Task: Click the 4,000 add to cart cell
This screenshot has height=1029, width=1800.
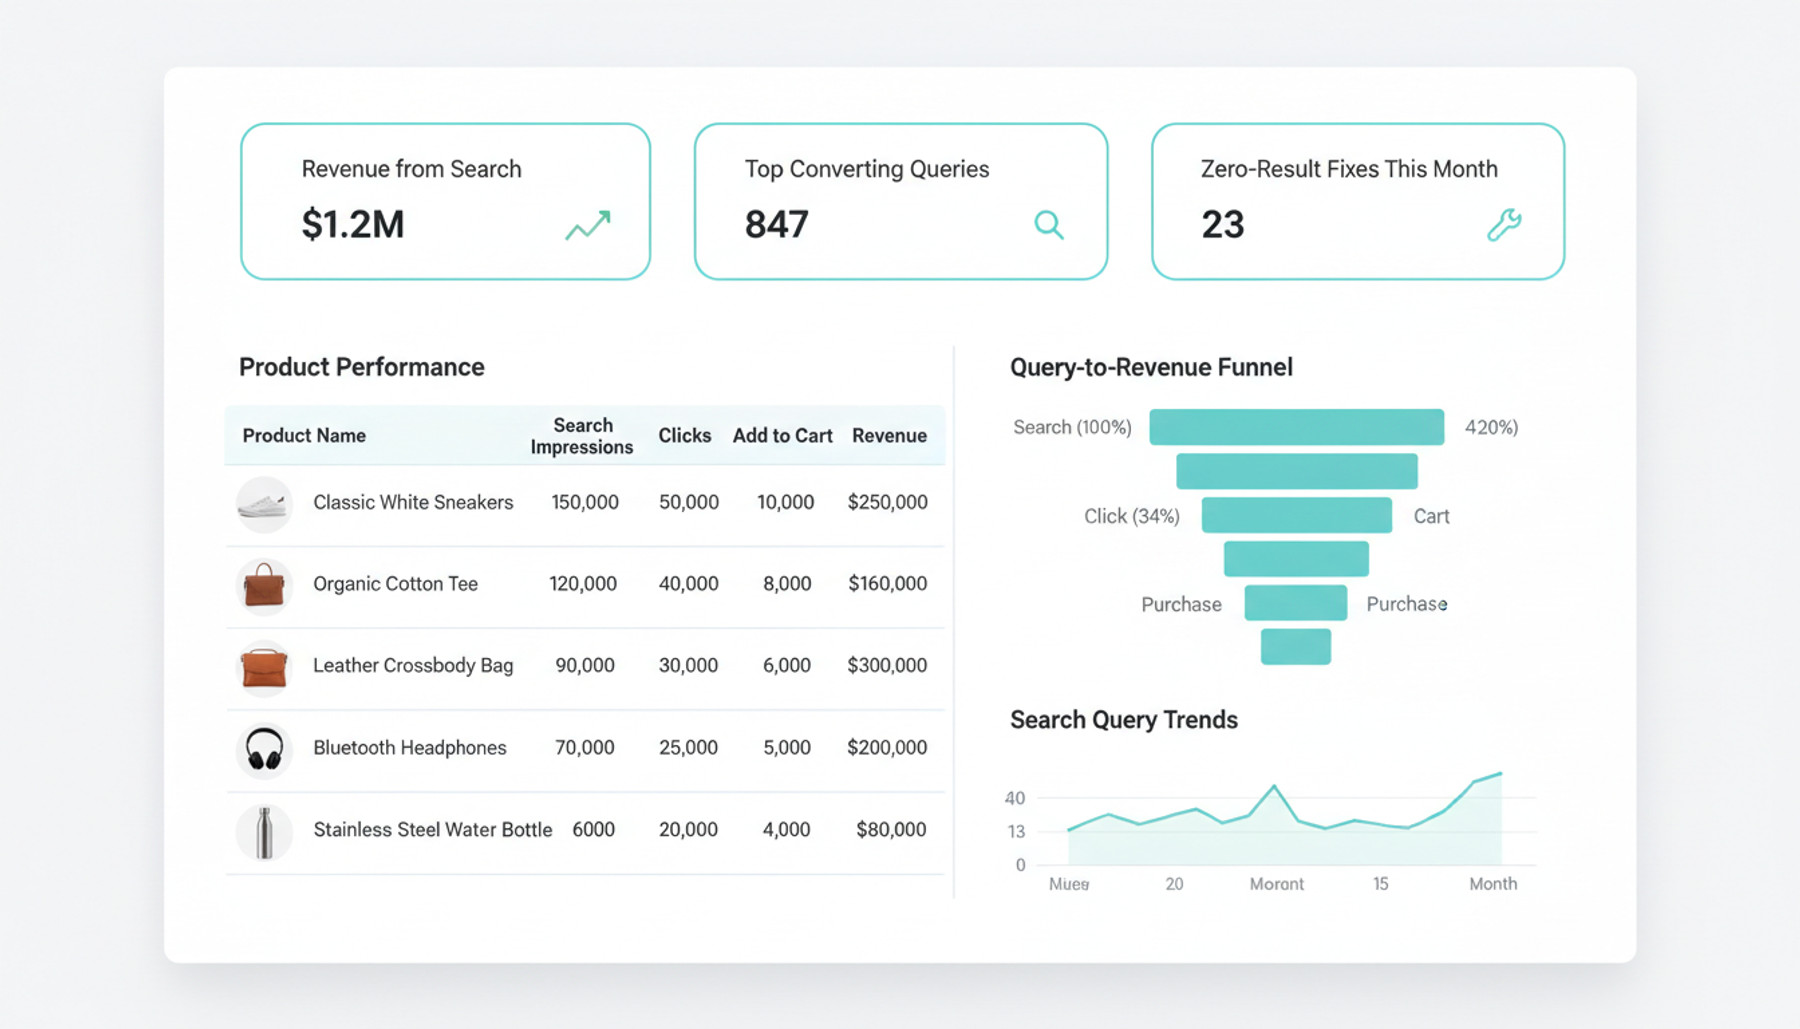Action: click(x=787, y=830)
